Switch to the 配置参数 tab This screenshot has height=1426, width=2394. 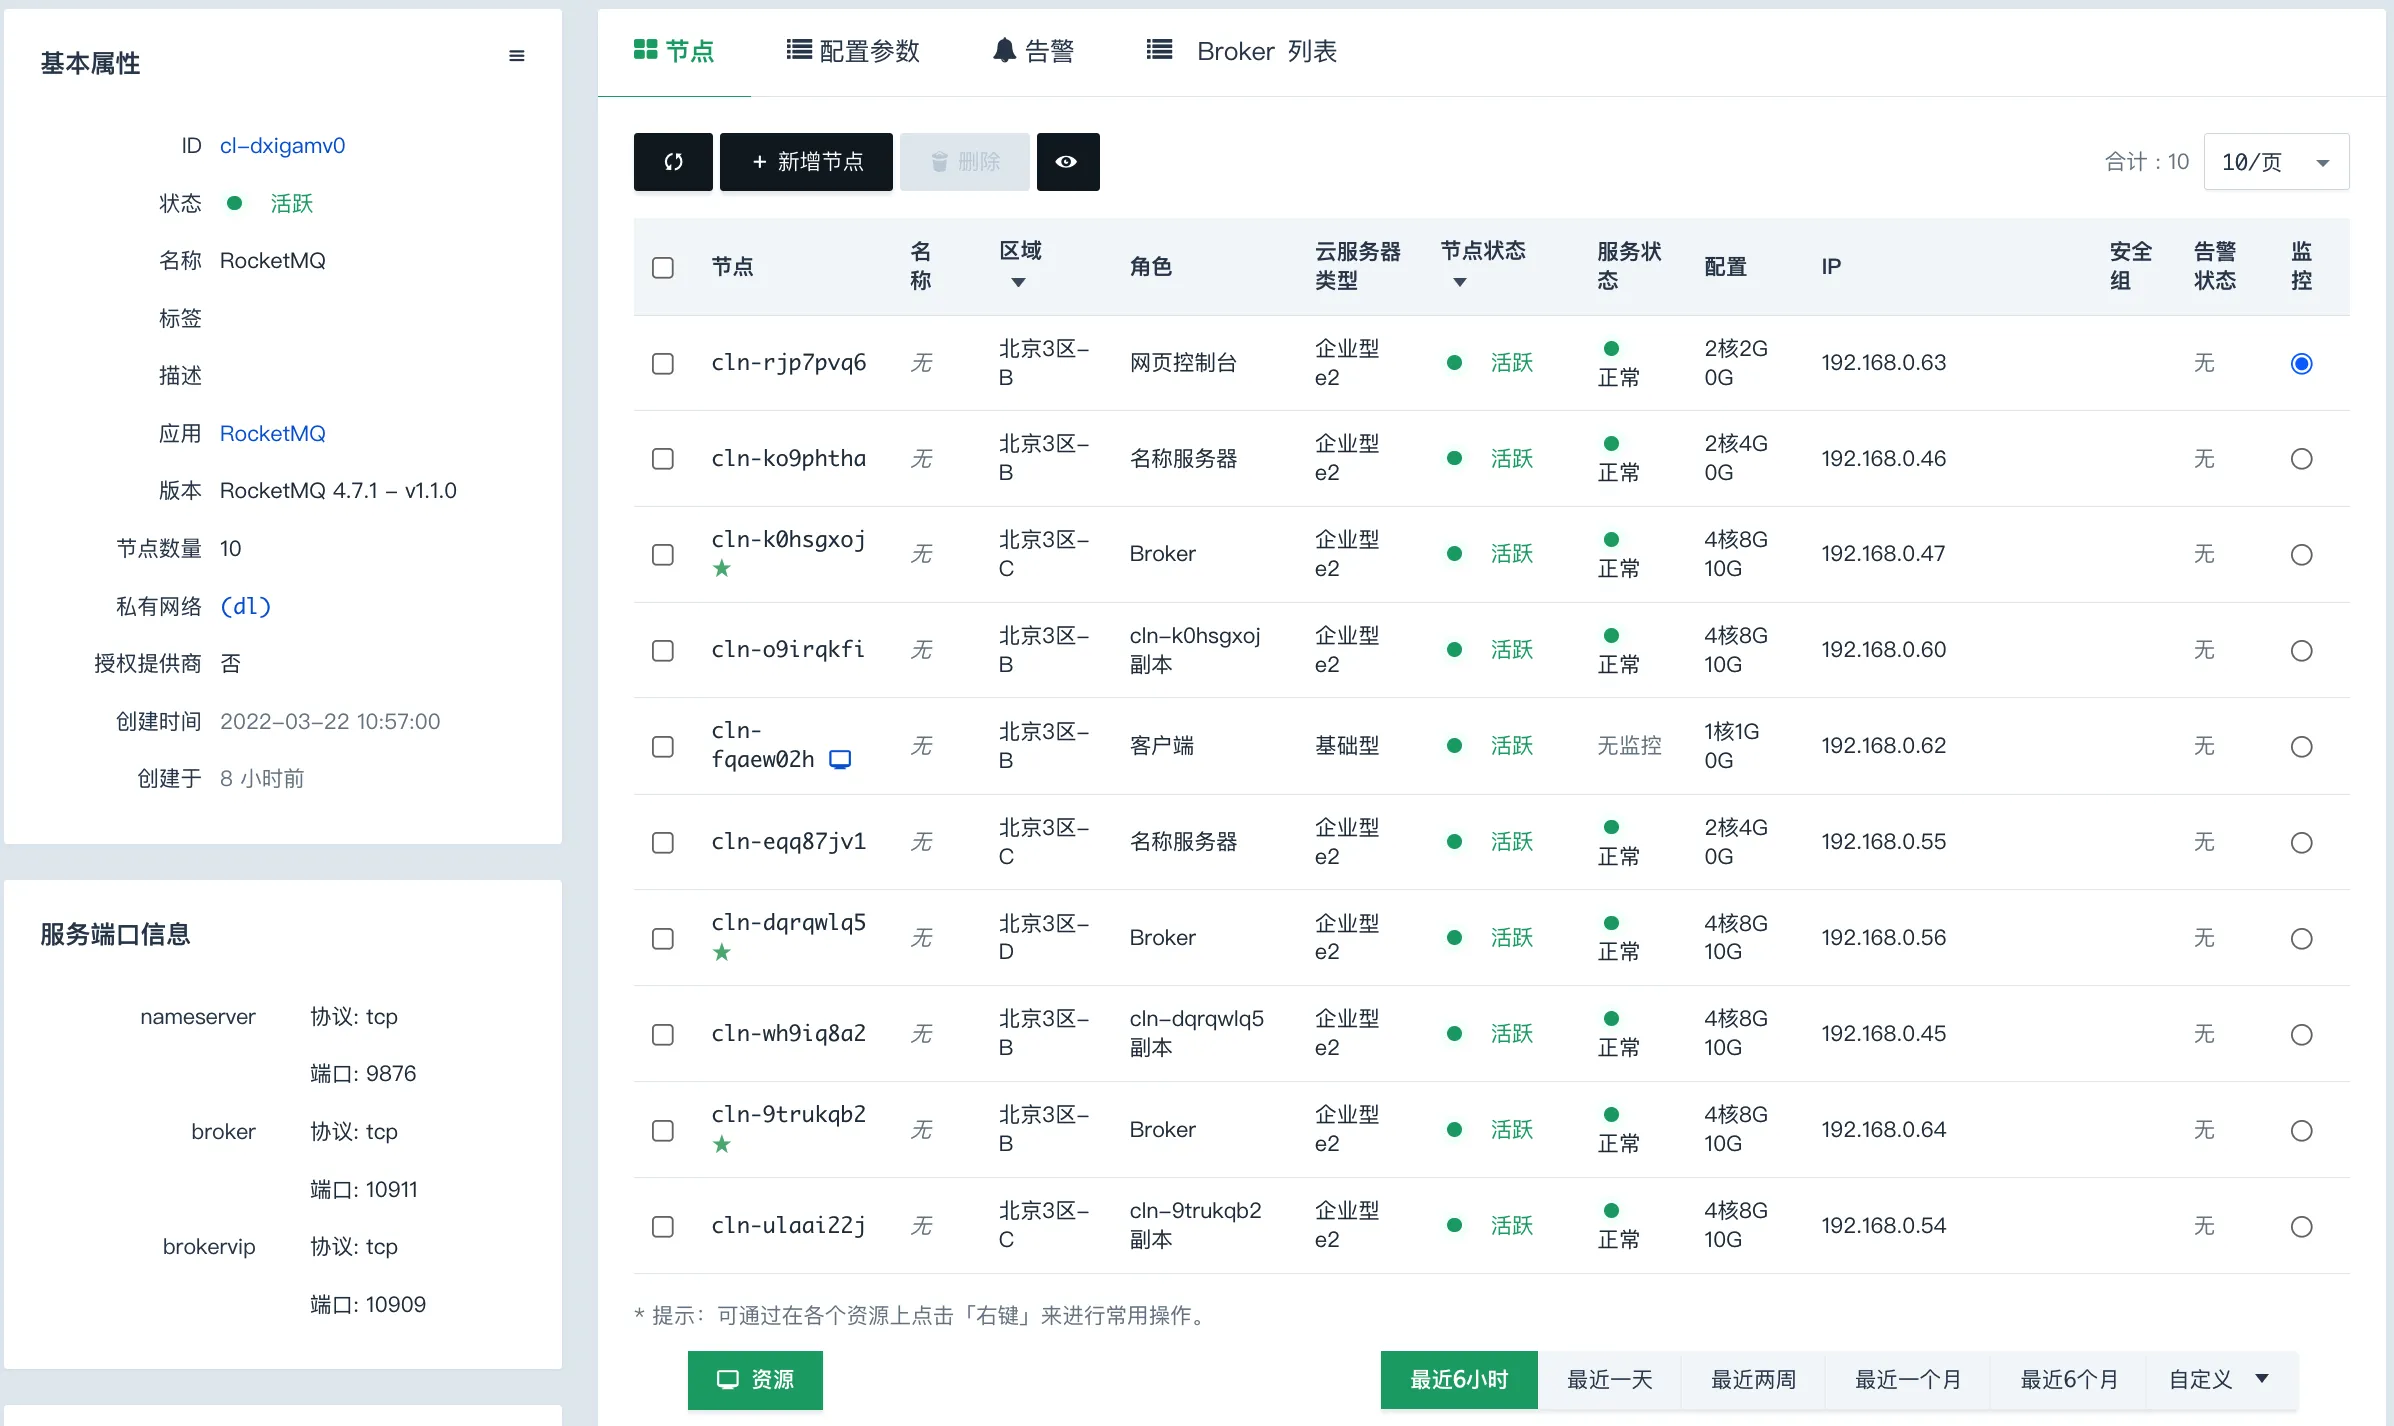point(853,50)
